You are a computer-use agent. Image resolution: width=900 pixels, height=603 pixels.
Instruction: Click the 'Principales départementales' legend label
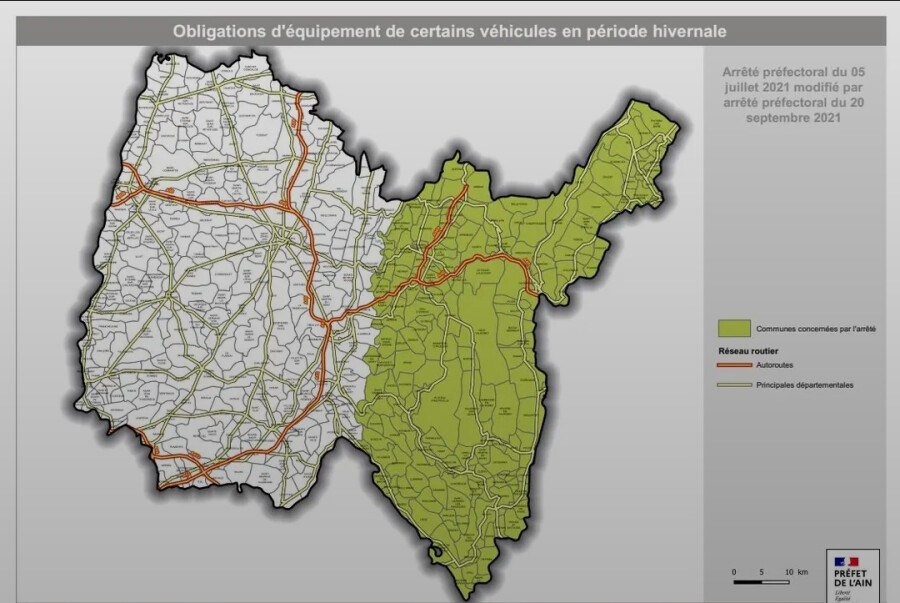[804, 385]
